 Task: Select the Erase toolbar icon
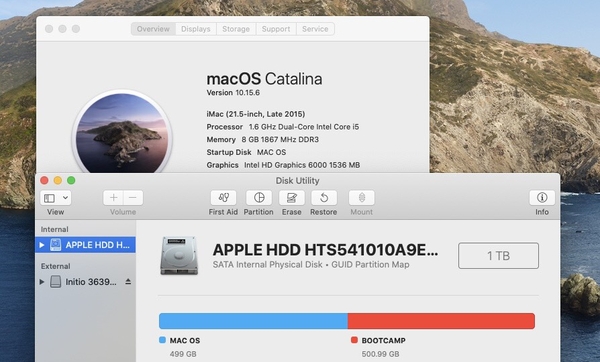coord(292,198)
